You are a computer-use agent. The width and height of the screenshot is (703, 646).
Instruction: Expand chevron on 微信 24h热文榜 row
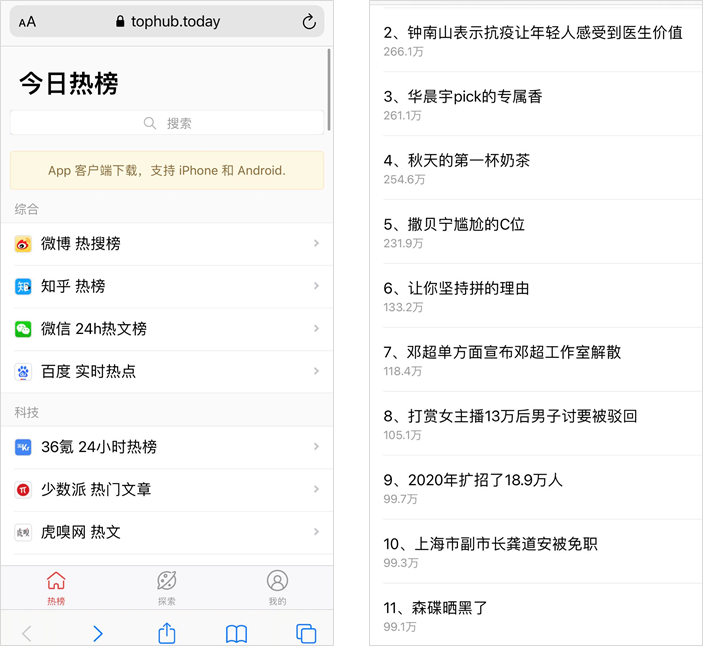316,329
